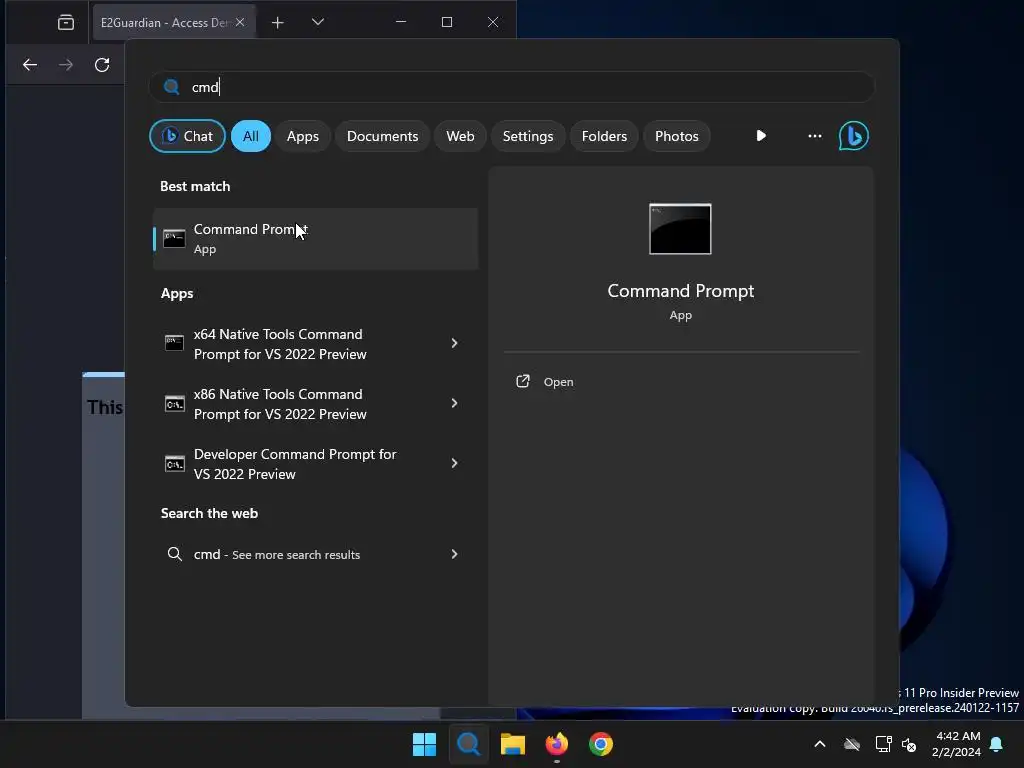Click the Open external-link icon
The height and width of the screenshot is (768, 1024).
(x=522, y=381)
